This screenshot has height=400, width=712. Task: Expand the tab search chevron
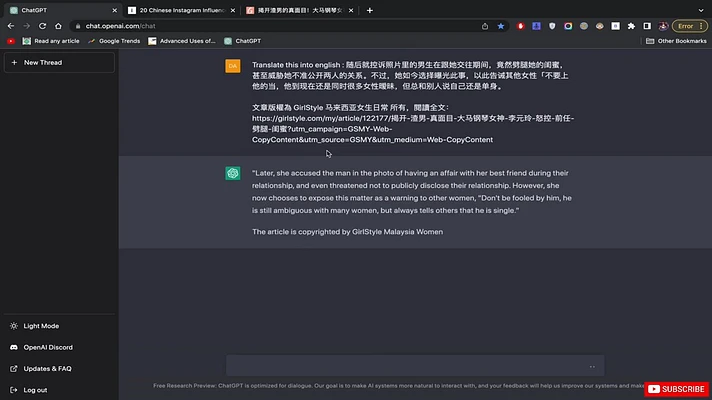[701, 10]
